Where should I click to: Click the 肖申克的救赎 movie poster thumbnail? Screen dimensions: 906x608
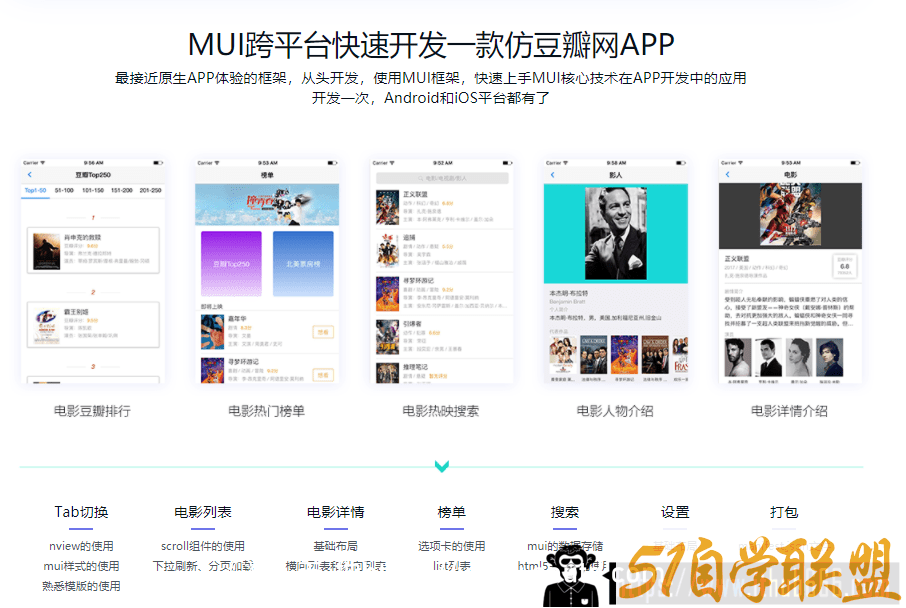tap(46, 251)
